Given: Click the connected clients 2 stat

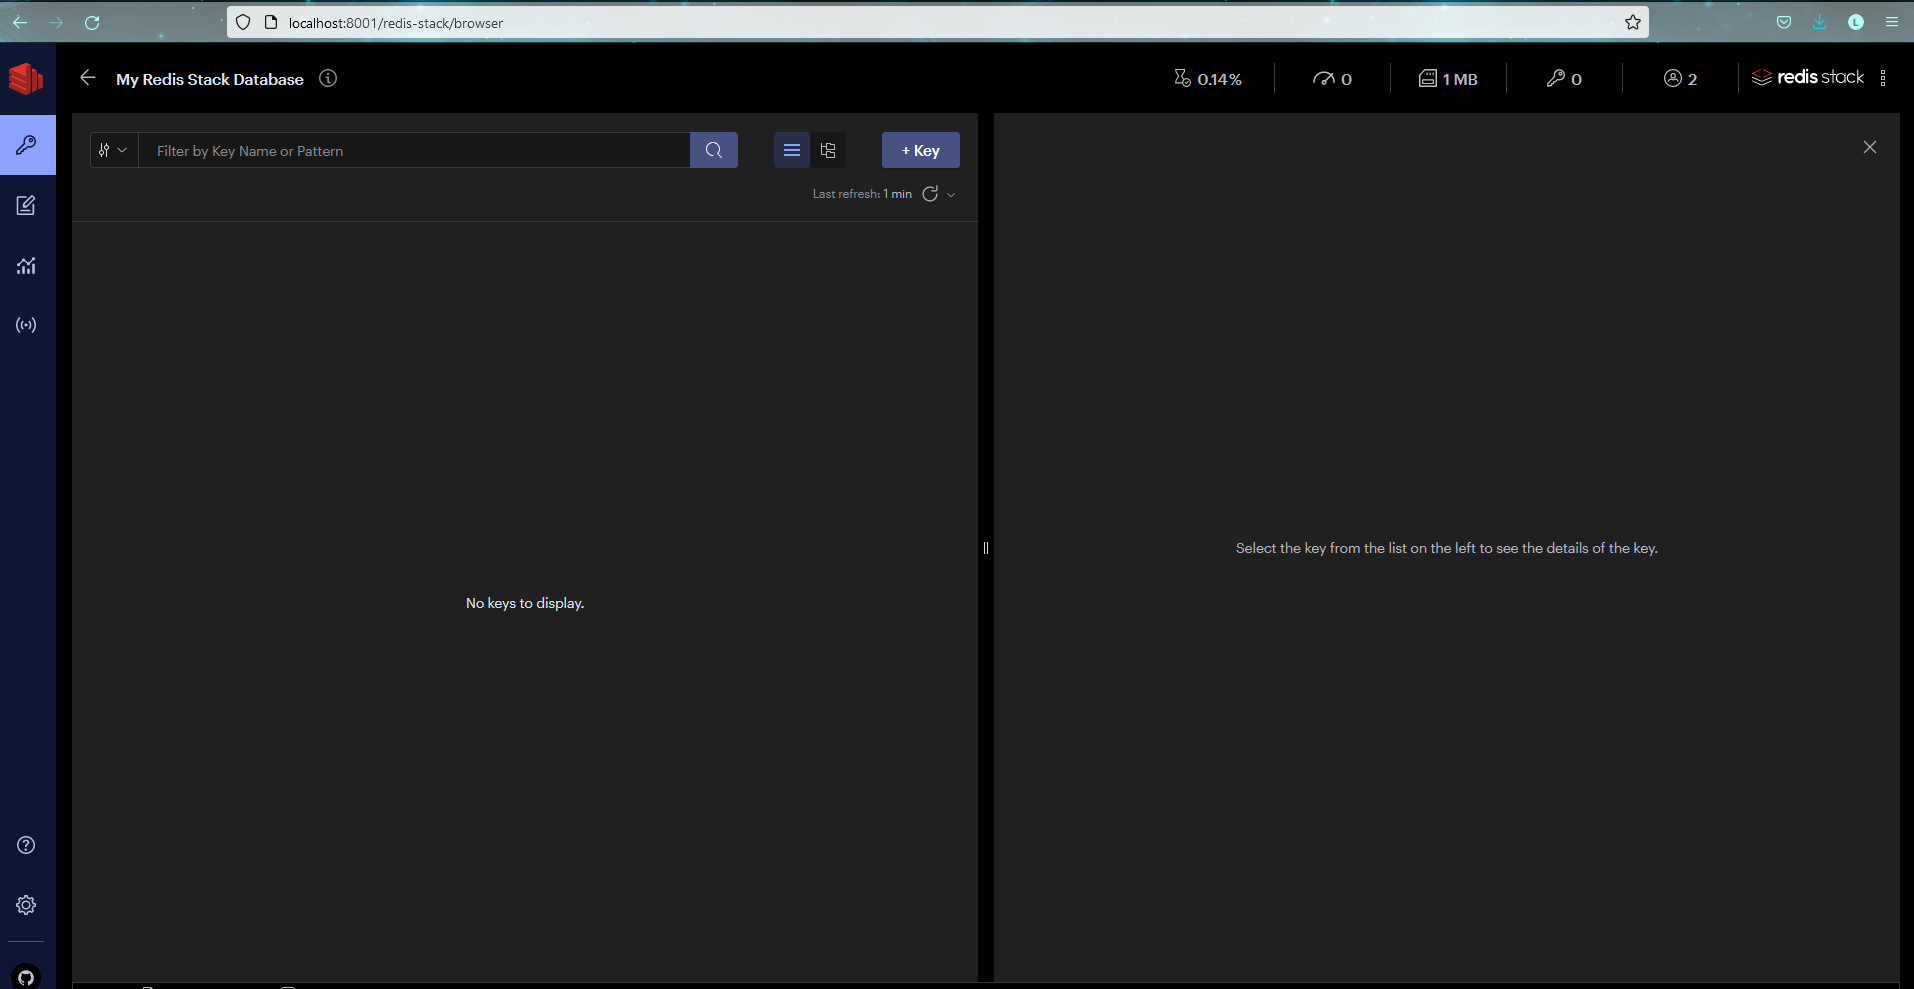Looking at the screenshot, I should [1680, 78].
